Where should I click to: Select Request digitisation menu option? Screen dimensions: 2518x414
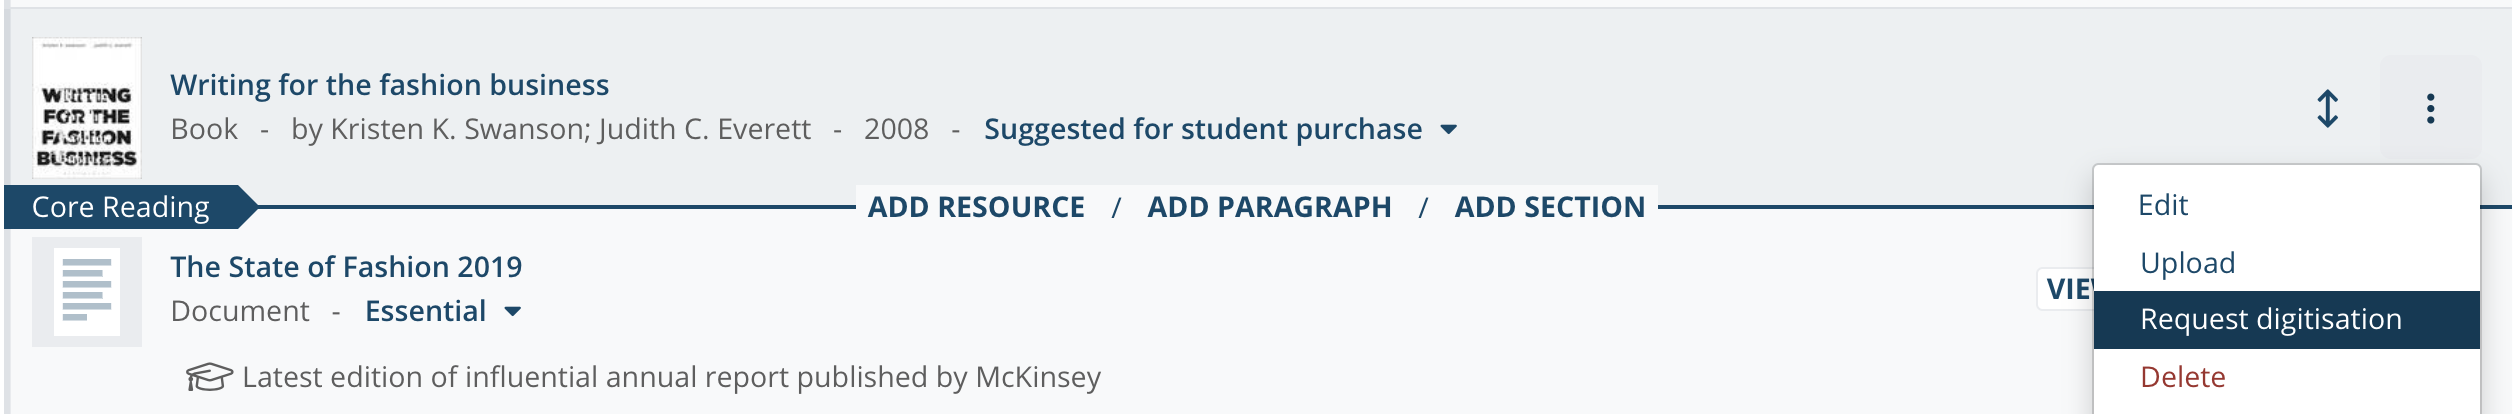point(2270,319)
